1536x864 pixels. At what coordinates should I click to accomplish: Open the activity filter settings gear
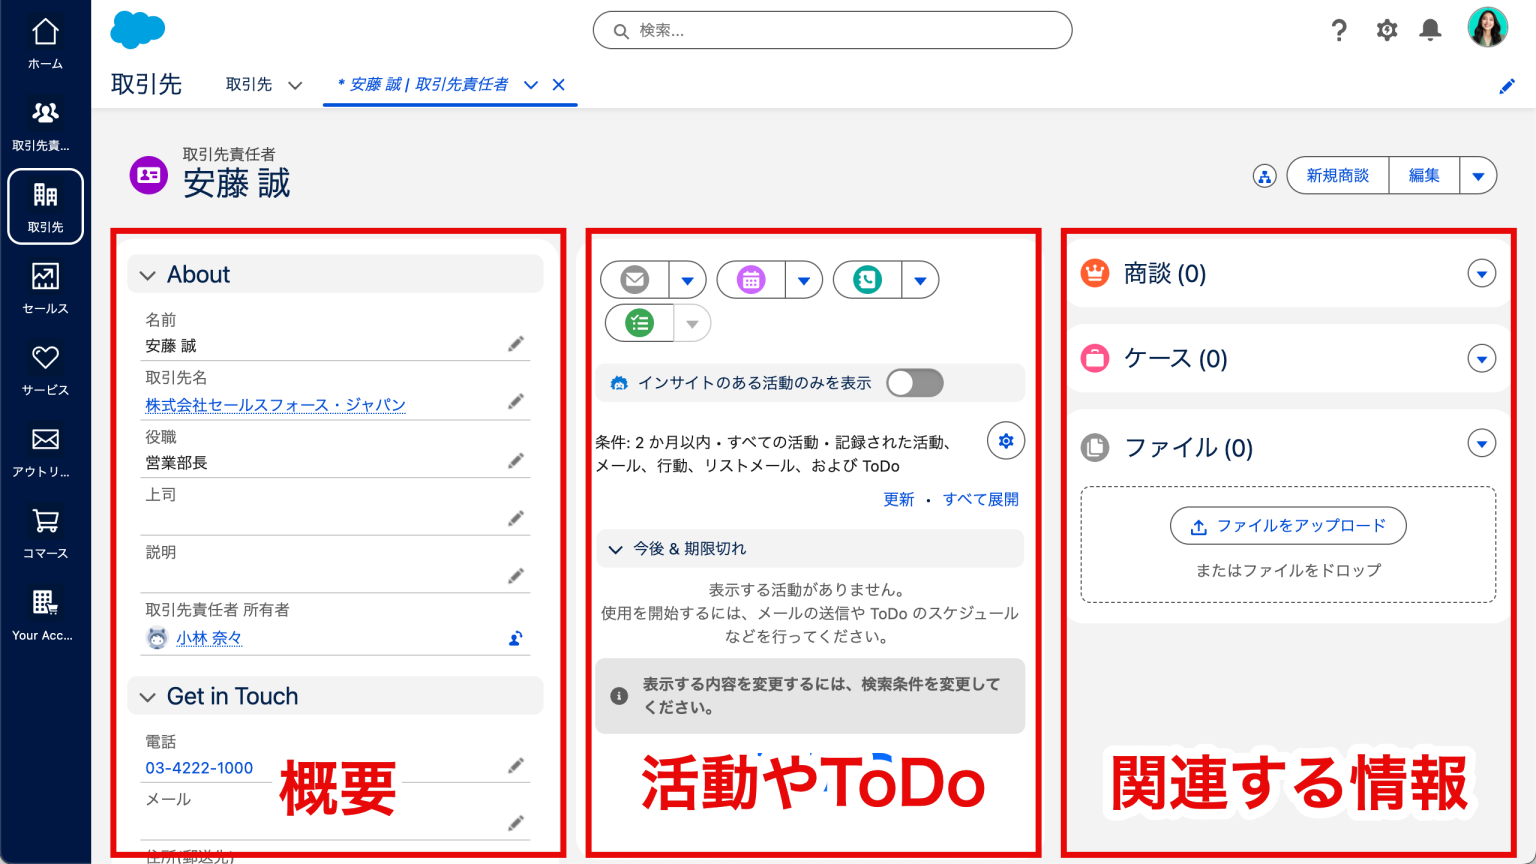1006,440
